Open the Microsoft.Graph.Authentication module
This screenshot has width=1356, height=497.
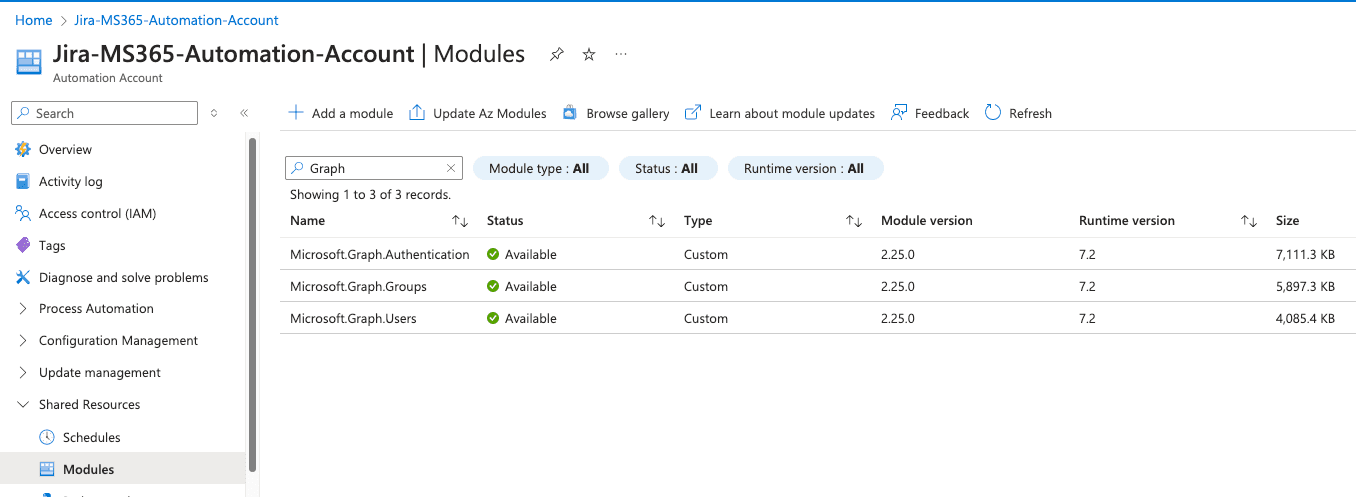click(x=380, y=254)
